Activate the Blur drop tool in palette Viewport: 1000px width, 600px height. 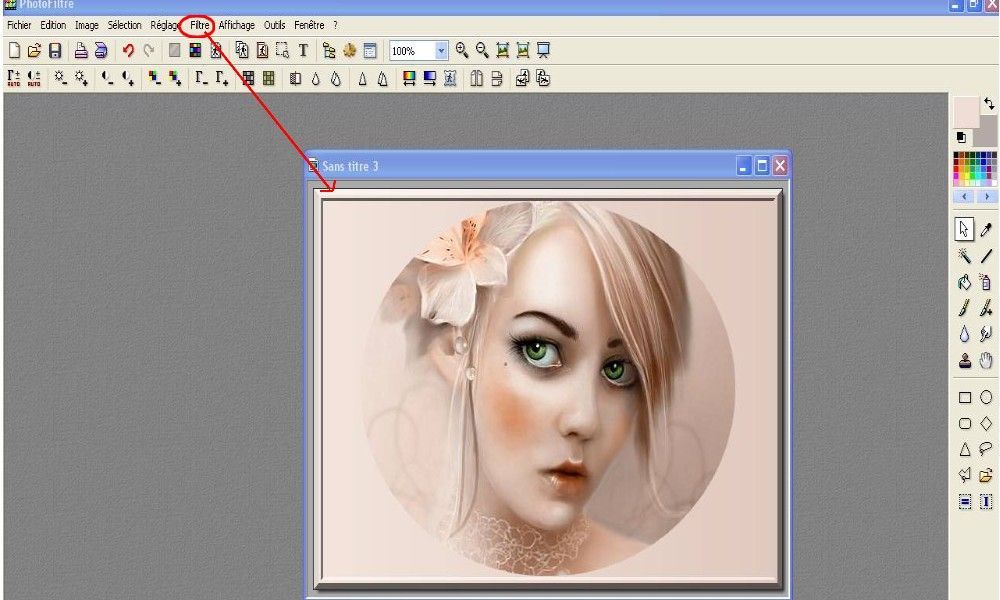tap(964, 333)
